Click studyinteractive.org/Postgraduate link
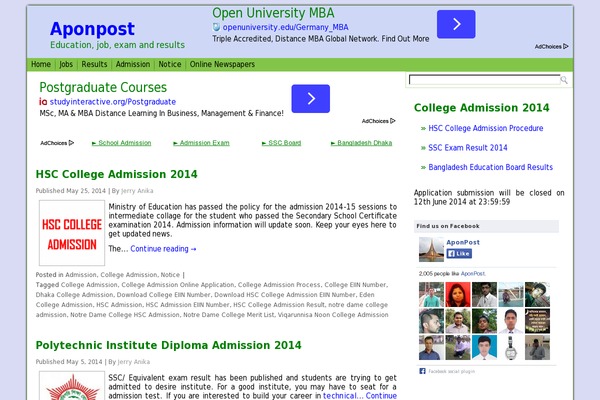600x400 pixels. point(113,102)
